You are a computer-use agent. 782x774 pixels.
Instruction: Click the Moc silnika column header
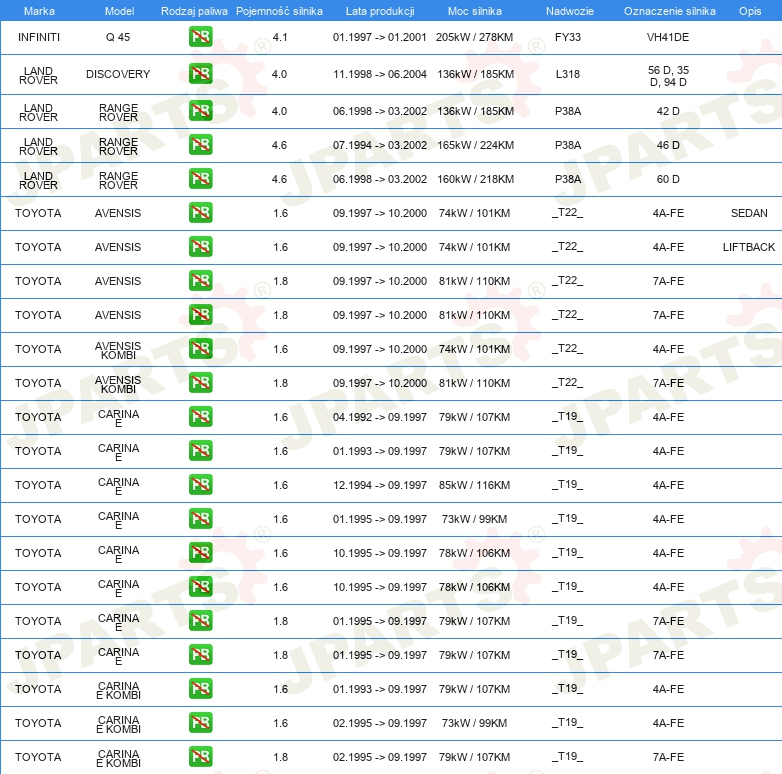coord(475,11)
